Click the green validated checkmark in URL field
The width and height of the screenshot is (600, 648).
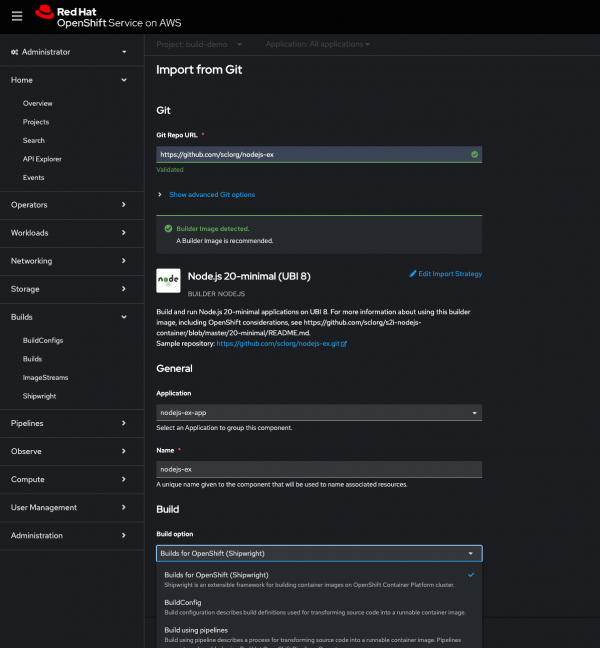(x=474, y=155)
